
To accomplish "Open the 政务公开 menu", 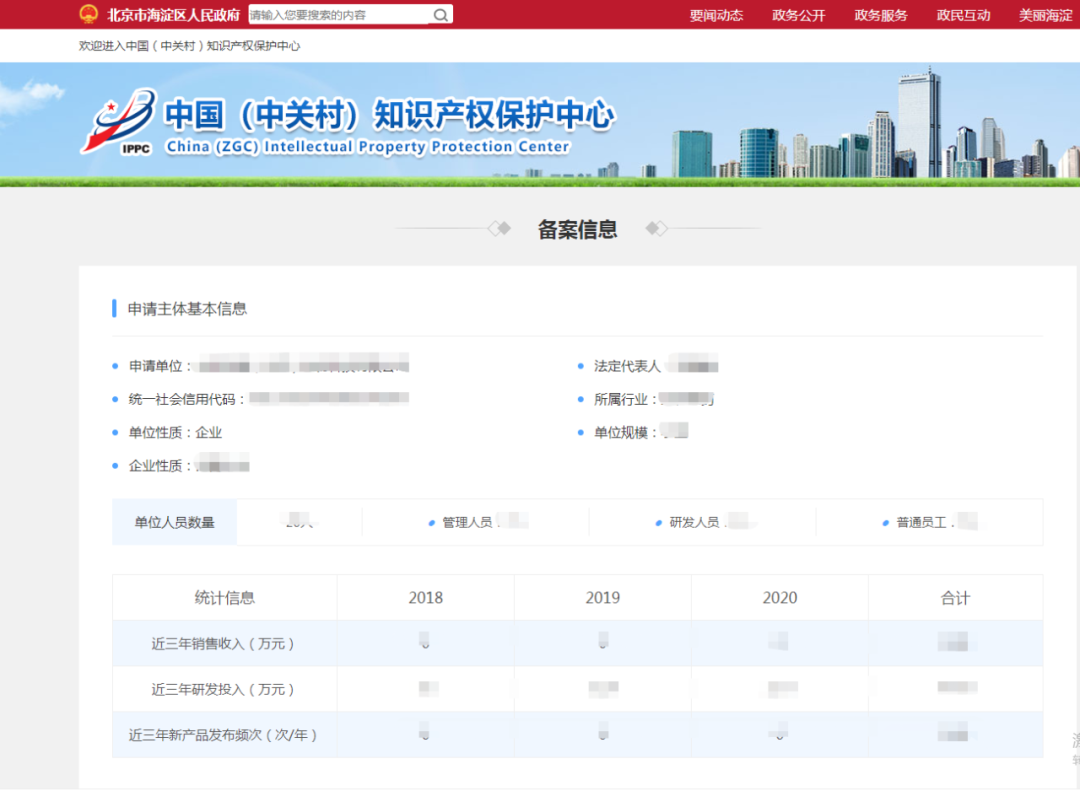I will pos(798,15).
